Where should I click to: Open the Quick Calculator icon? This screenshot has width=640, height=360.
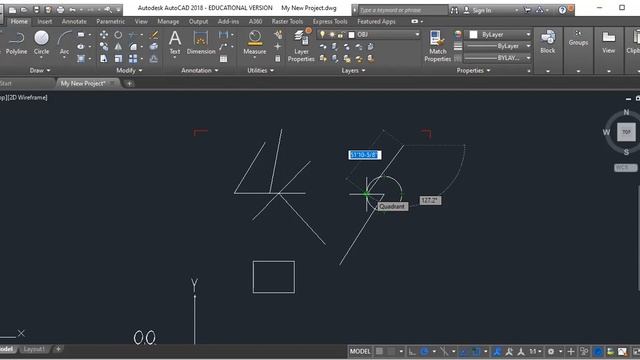point(278,59)
